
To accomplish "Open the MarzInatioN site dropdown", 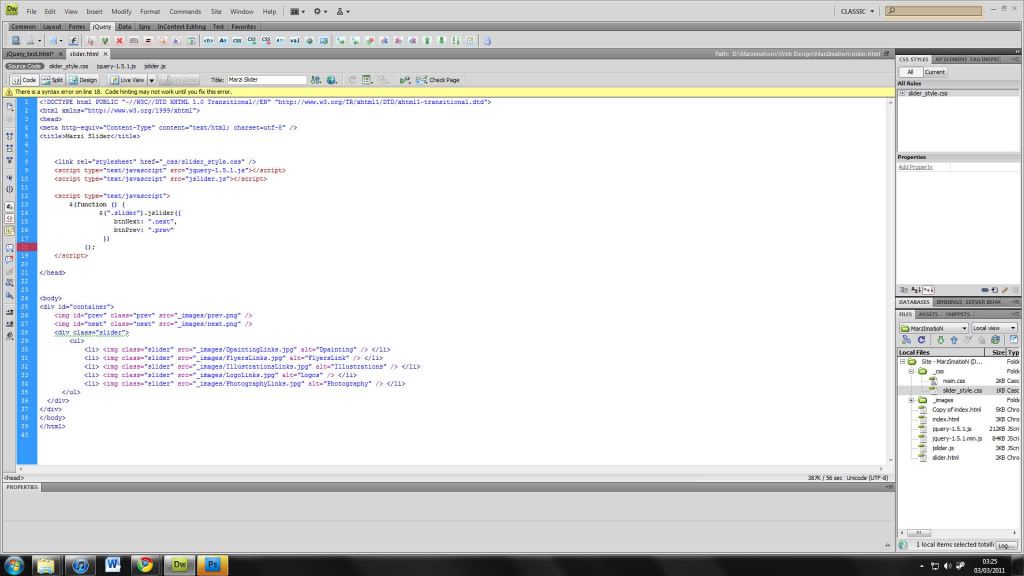I will [934, 328].
